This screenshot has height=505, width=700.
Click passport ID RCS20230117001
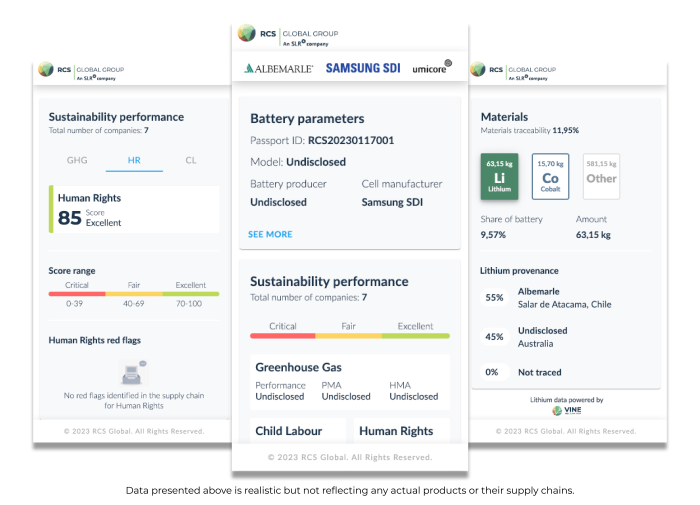(x=351, y=141)
